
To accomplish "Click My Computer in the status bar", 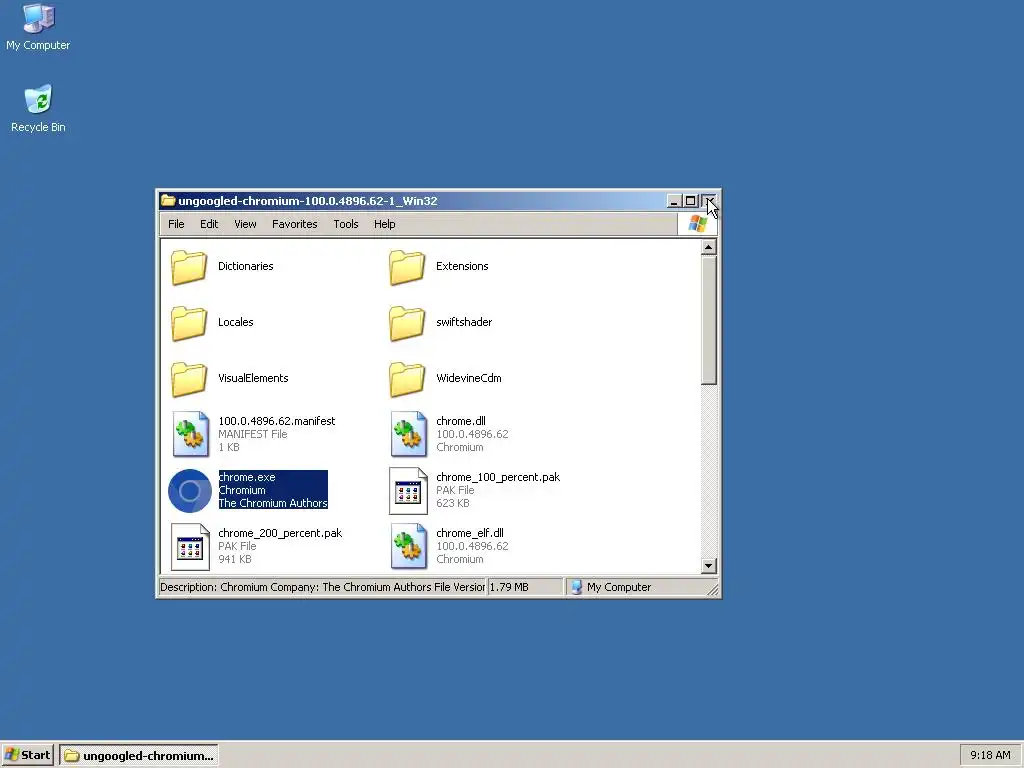I will click(619, 587).
